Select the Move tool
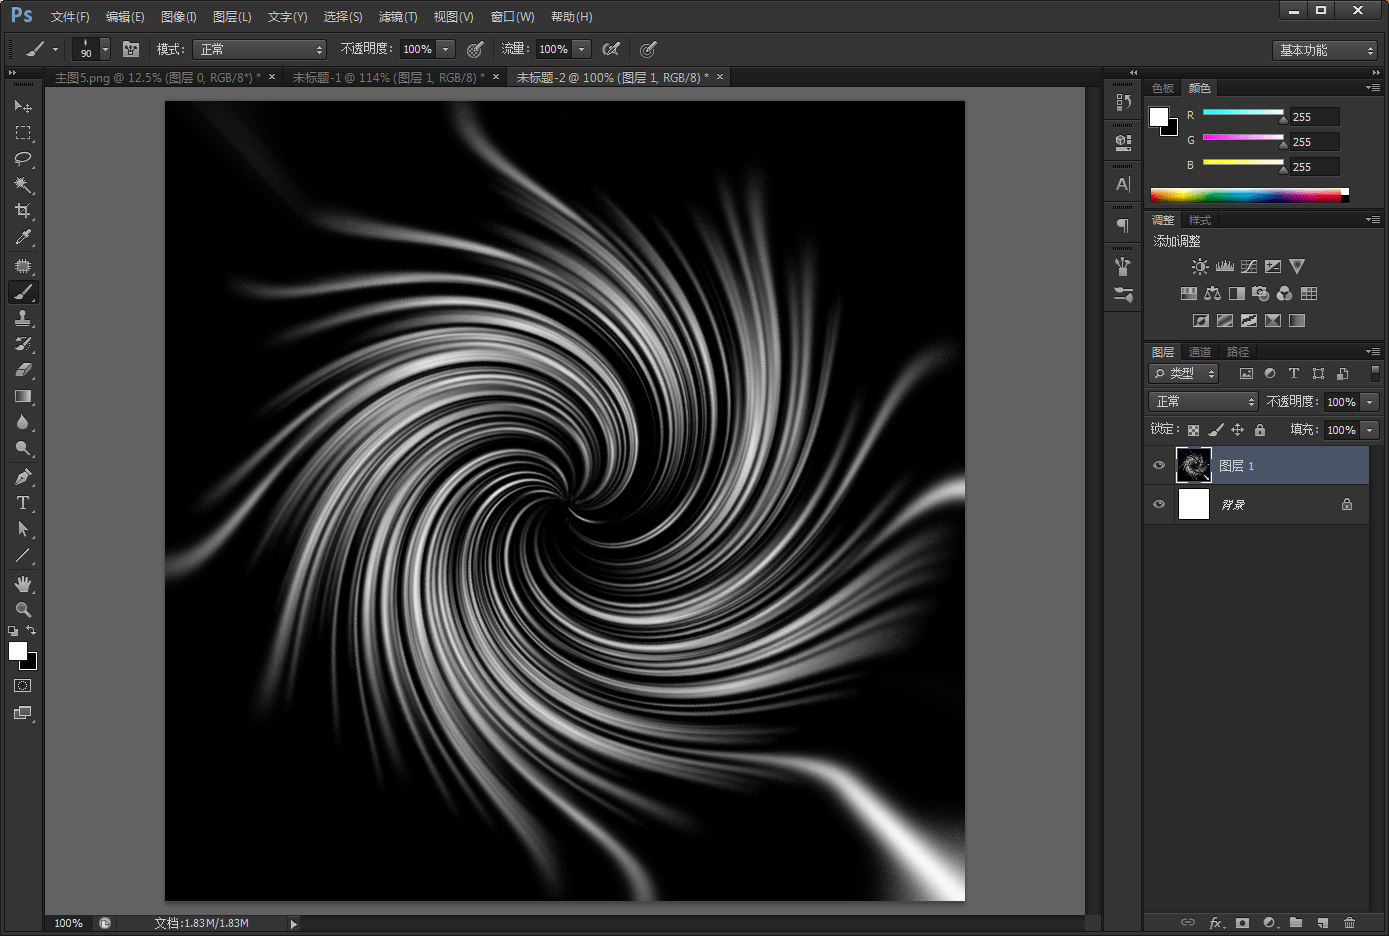The image size is (1389, 936). 22,106
